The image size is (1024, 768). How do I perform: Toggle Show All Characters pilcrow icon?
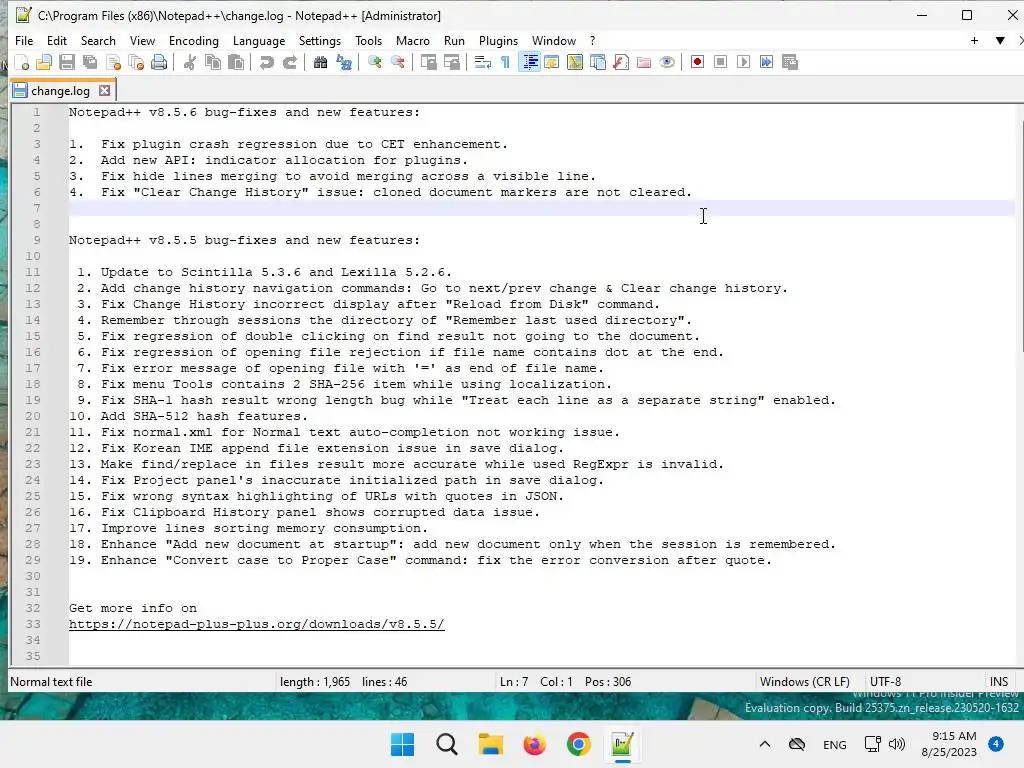point(505,62)
